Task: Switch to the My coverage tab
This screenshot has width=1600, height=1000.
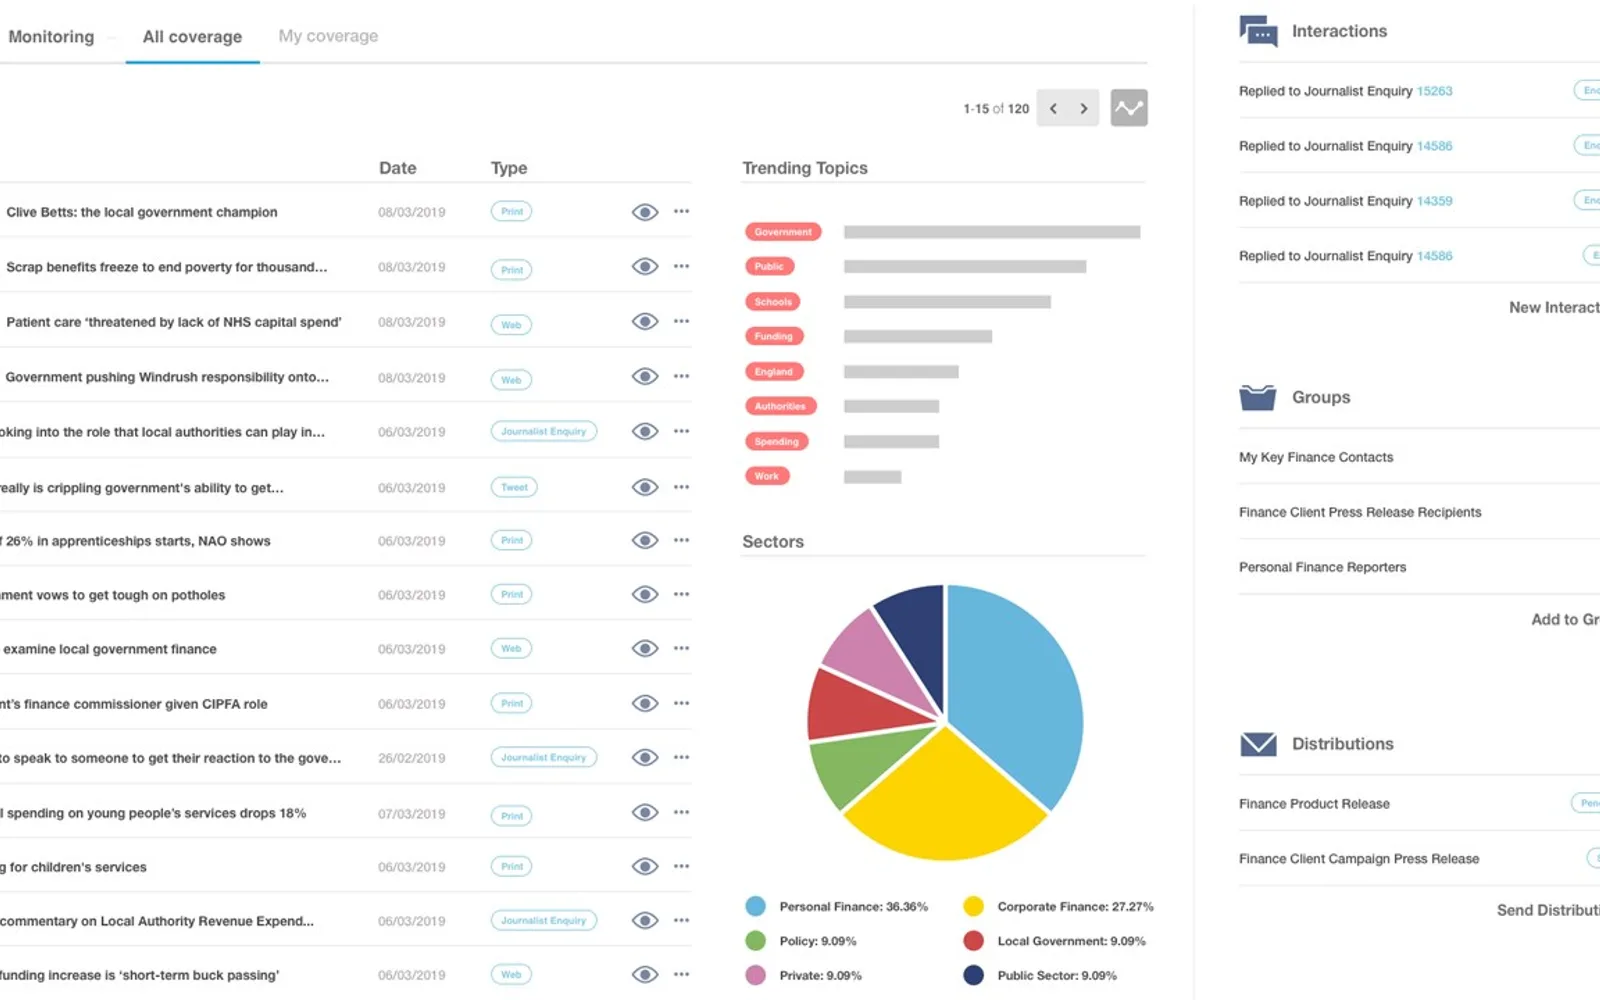Action: [328, 36]
